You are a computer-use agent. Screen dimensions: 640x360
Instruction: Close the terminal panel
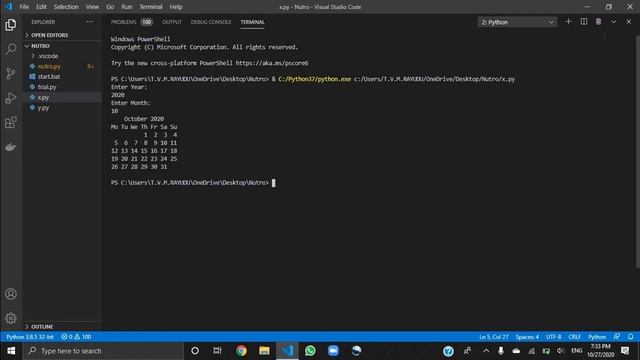(629, 22)
